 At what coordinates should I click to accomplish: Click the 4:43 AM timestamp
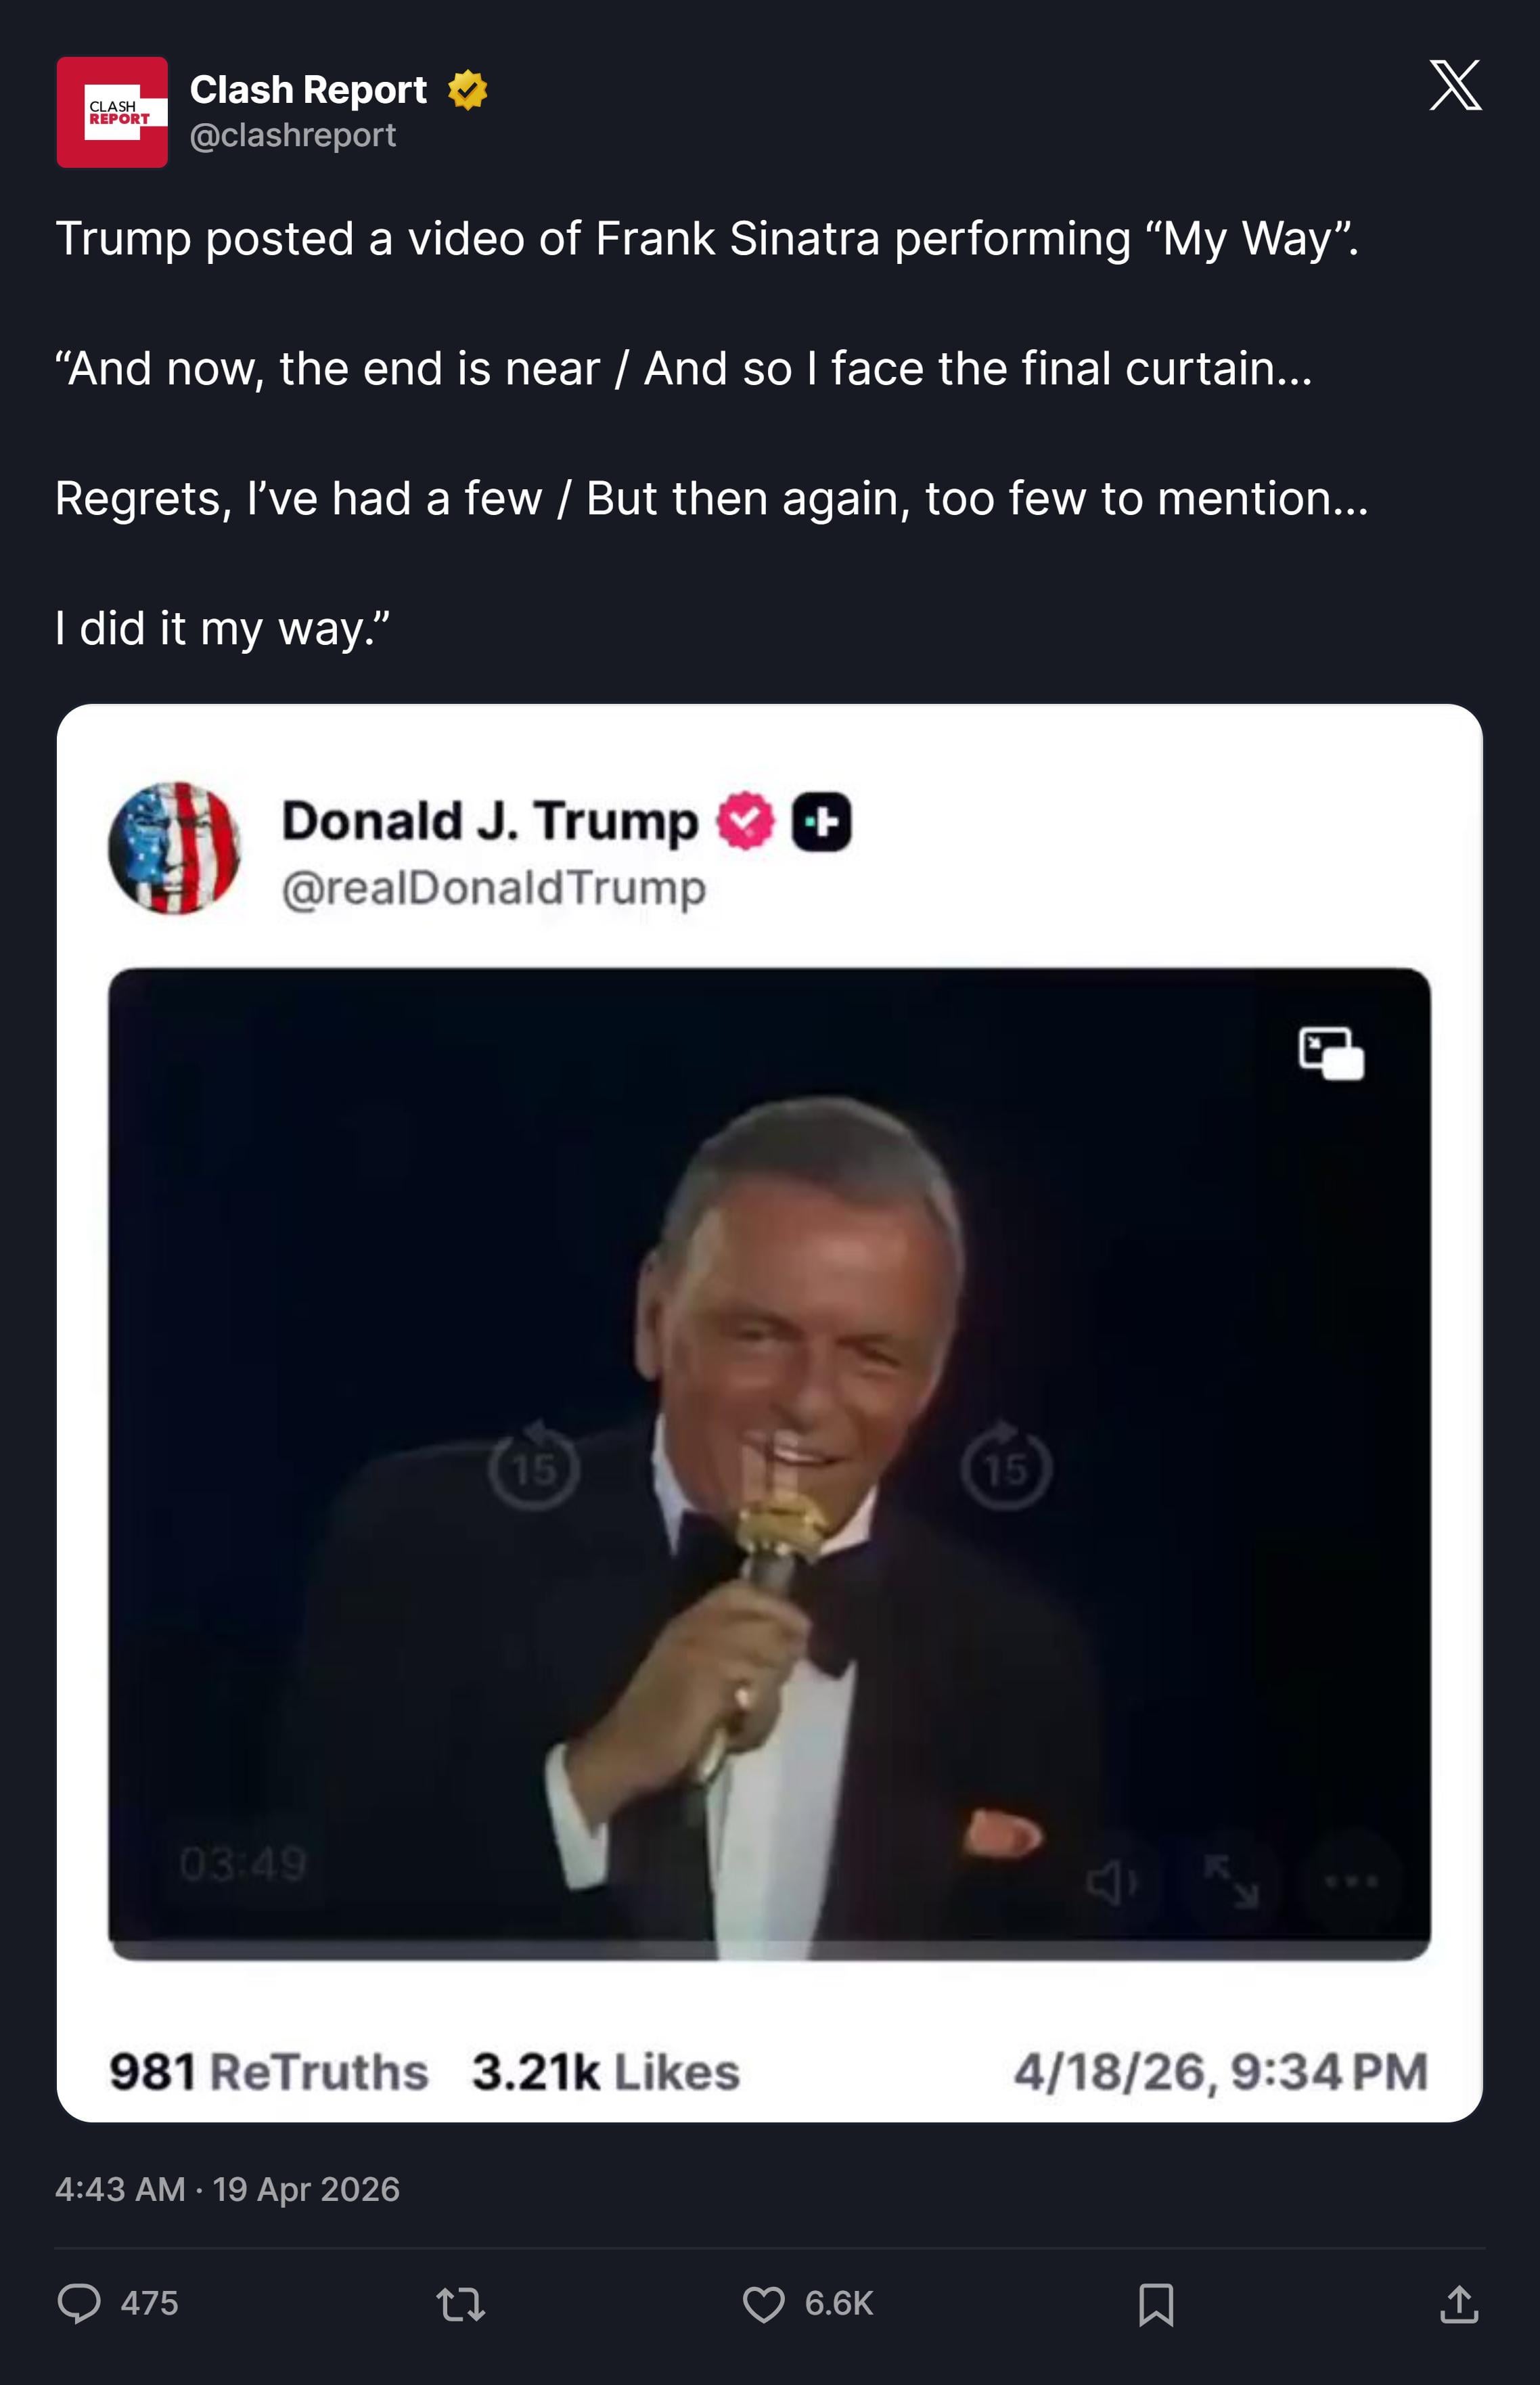[x=120, y=2190]
